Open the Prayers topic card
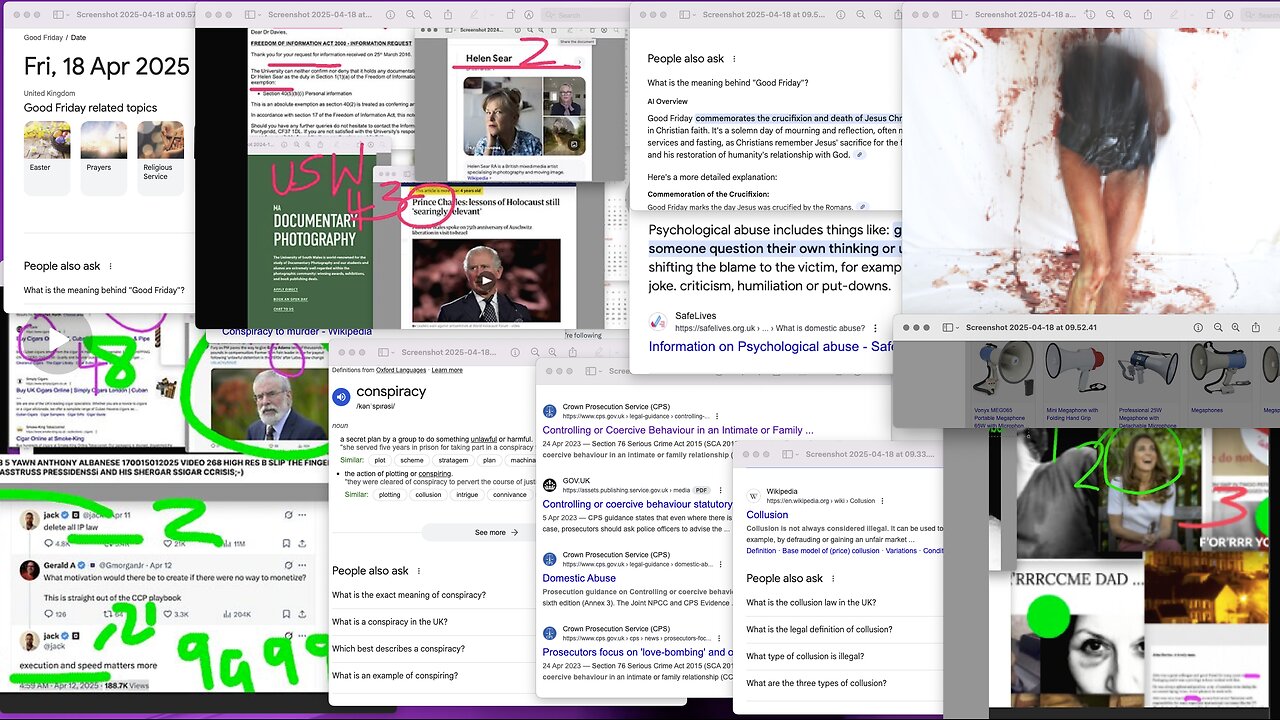Viewport: 1280px width, 720px height. tap(104, 157)
